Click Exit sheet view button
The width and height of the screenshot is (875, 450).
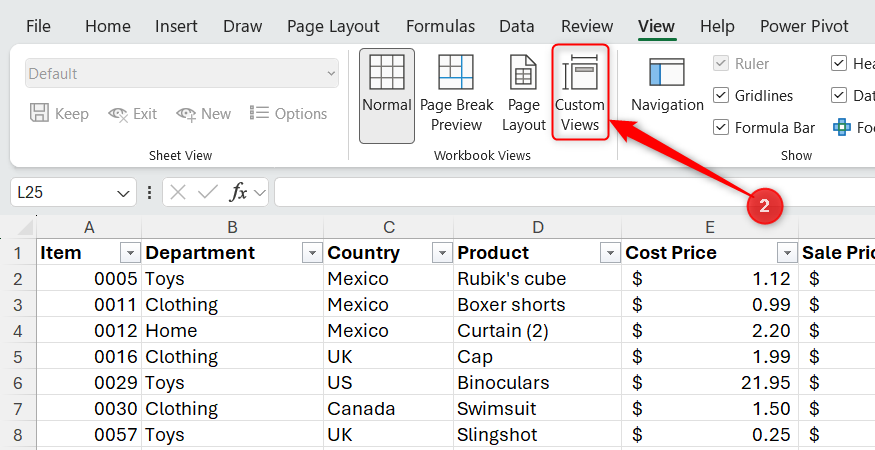133,114
